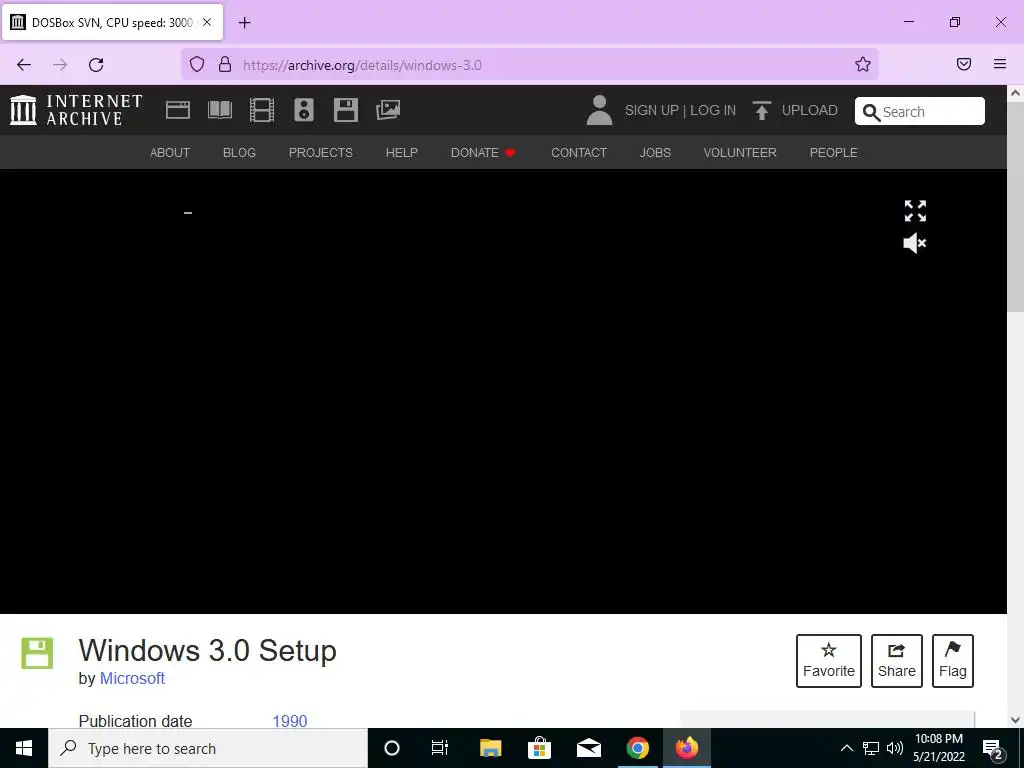Open the Web (Wayback) media icon
The image size is (1024, 768).
tap(178, 110)
